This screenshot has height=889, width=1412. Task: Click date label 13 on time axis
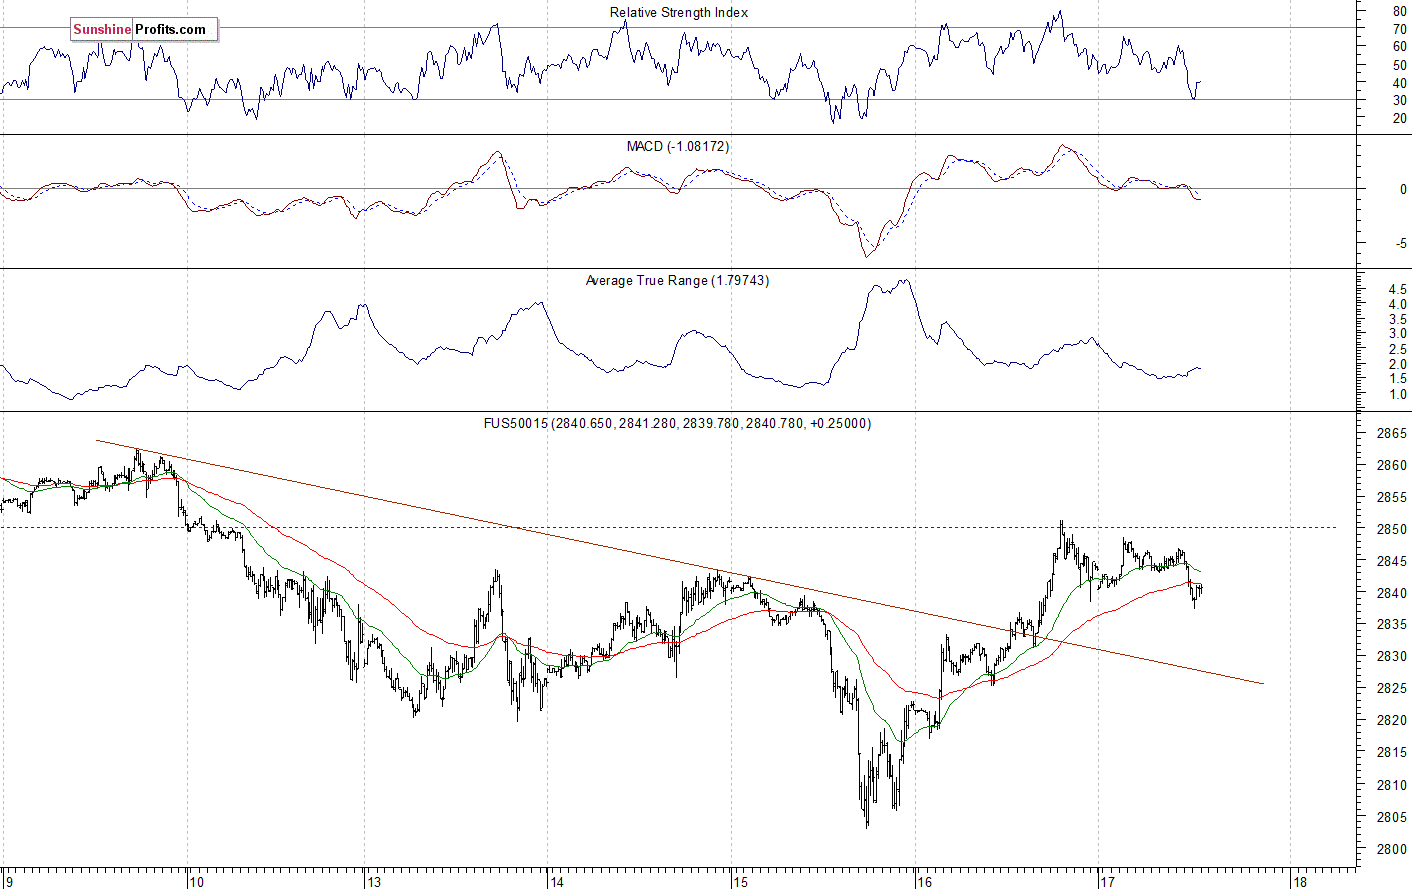point(374,882)
